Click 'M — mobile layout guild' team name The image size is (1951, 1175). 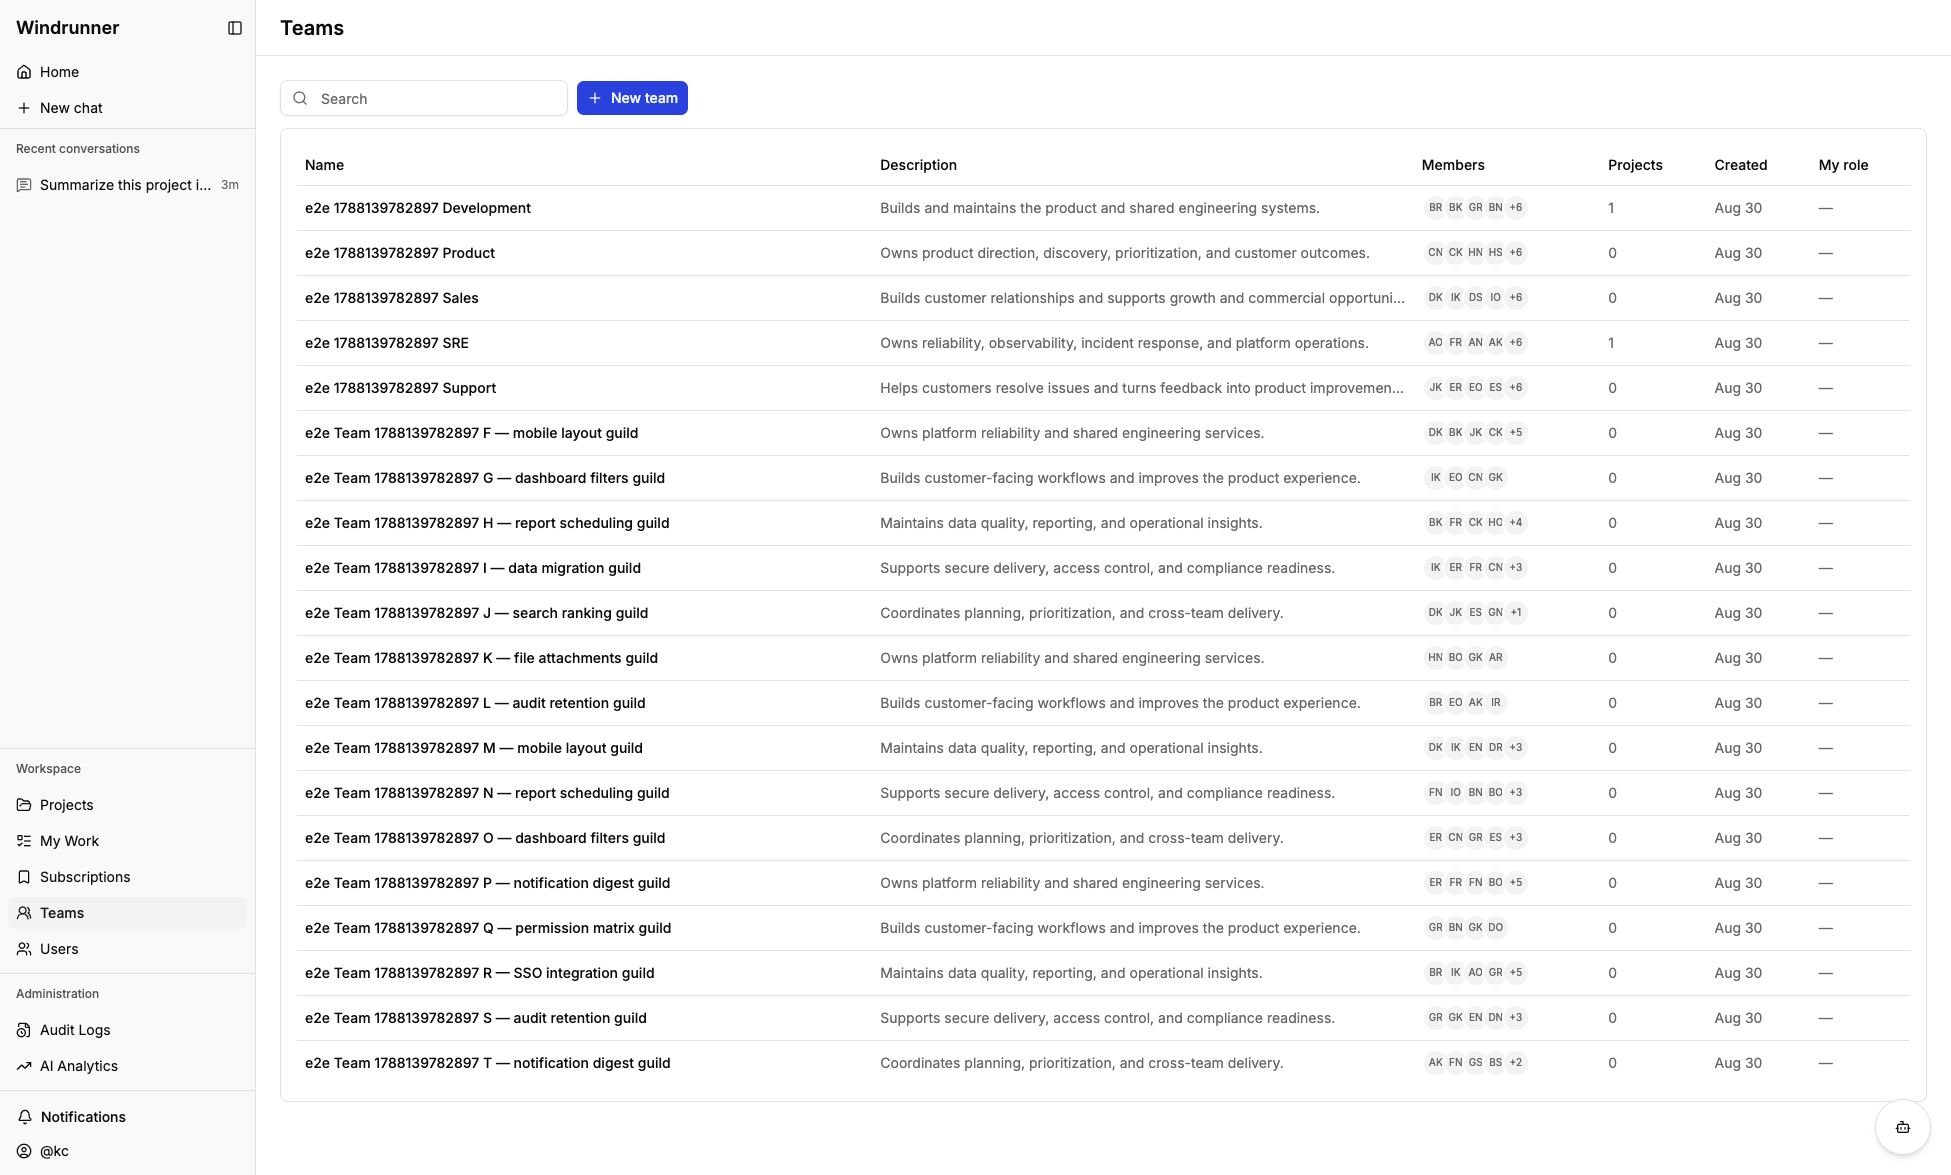474,748
